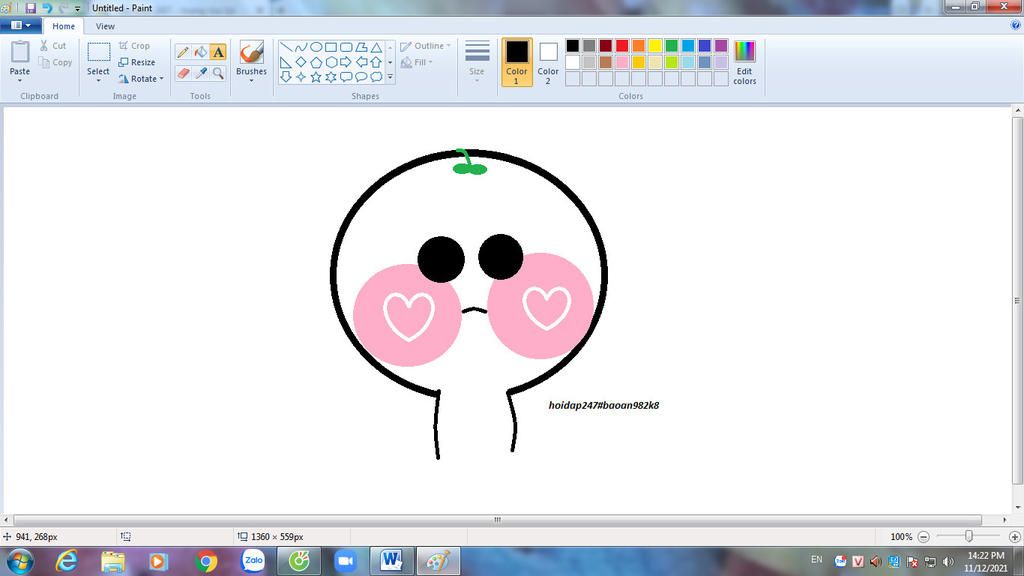Choose the Pentagon shape
This screenshot has height=576, width=1024.
click(316, 62)
